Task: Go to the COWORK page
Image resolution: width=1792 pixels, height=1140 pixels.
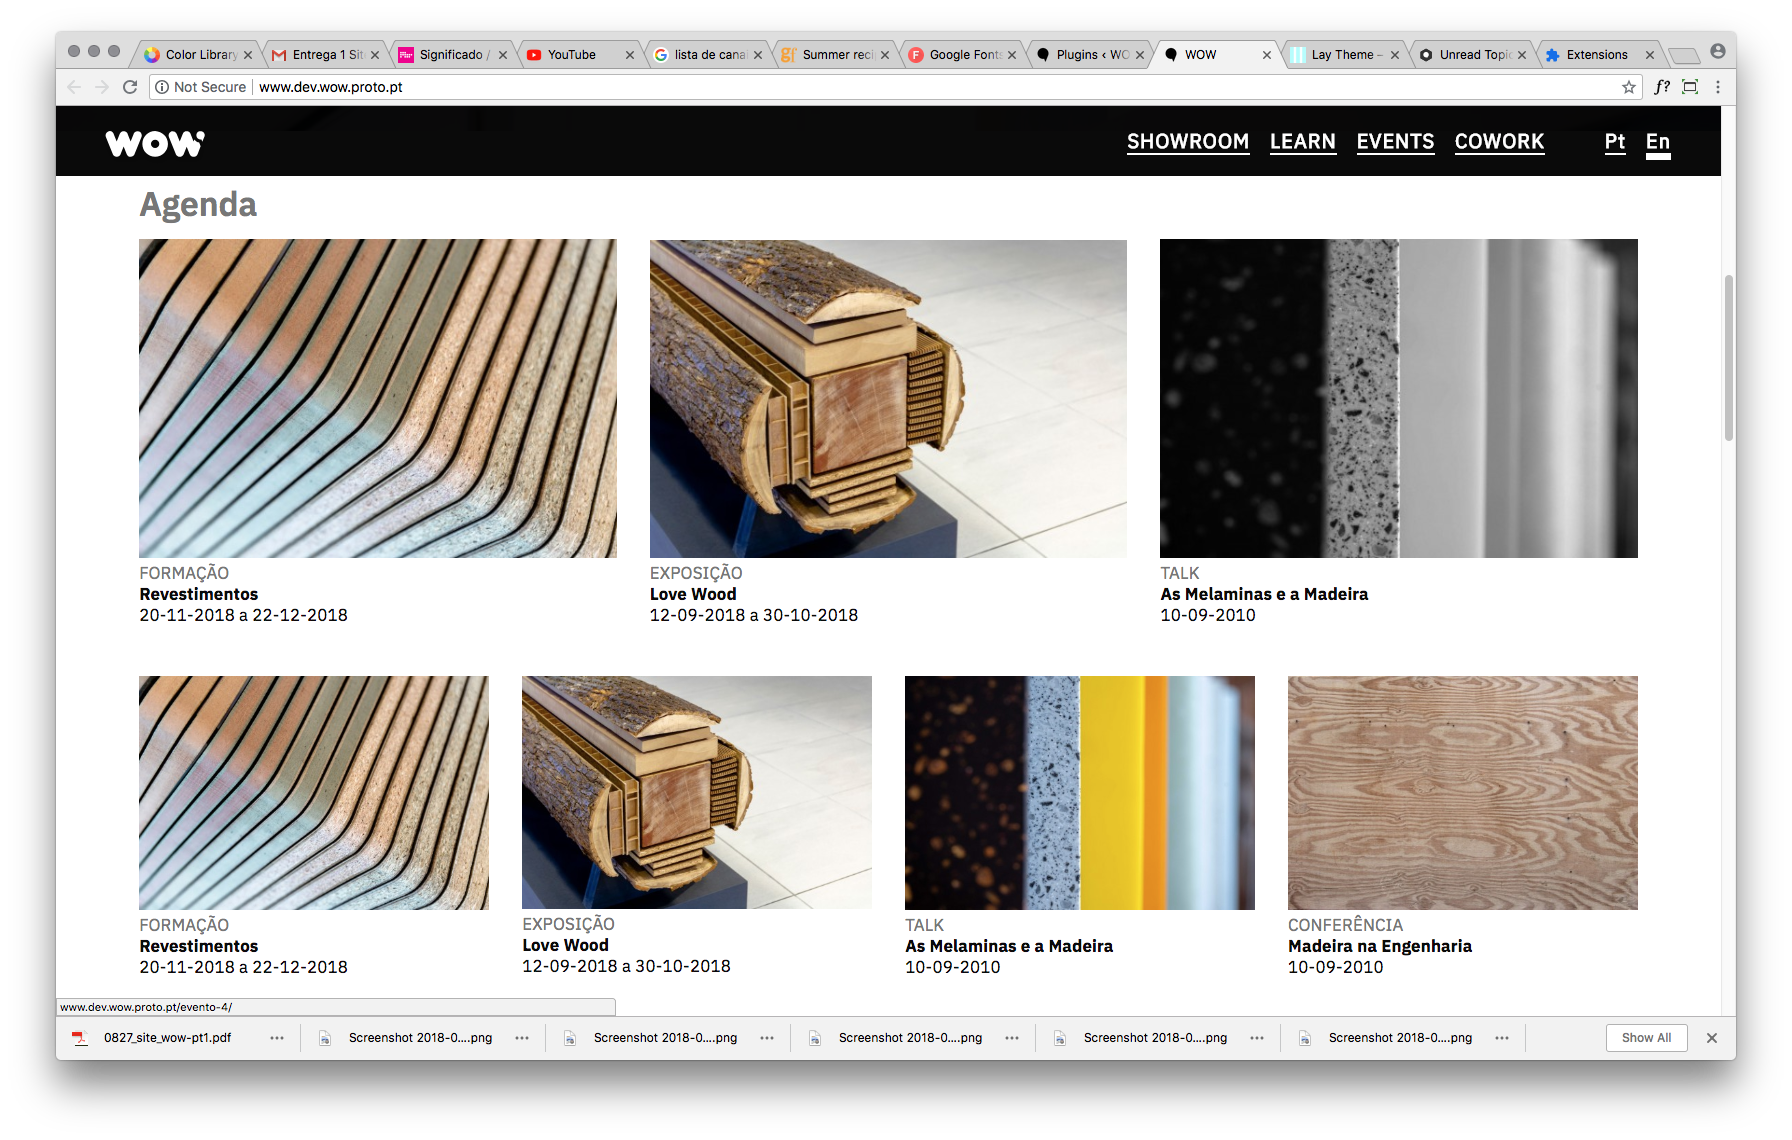Action: [1499, 142]
